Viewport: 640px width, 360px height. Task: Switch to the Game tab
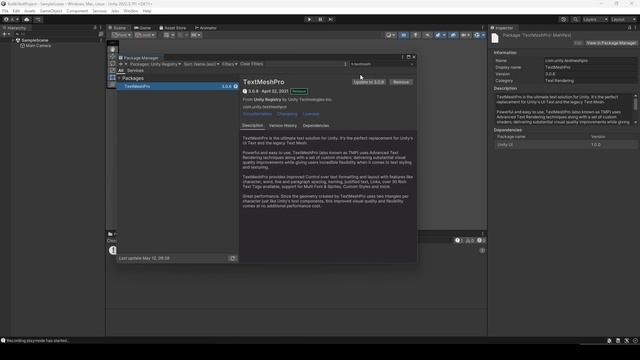tap(142, 28)
